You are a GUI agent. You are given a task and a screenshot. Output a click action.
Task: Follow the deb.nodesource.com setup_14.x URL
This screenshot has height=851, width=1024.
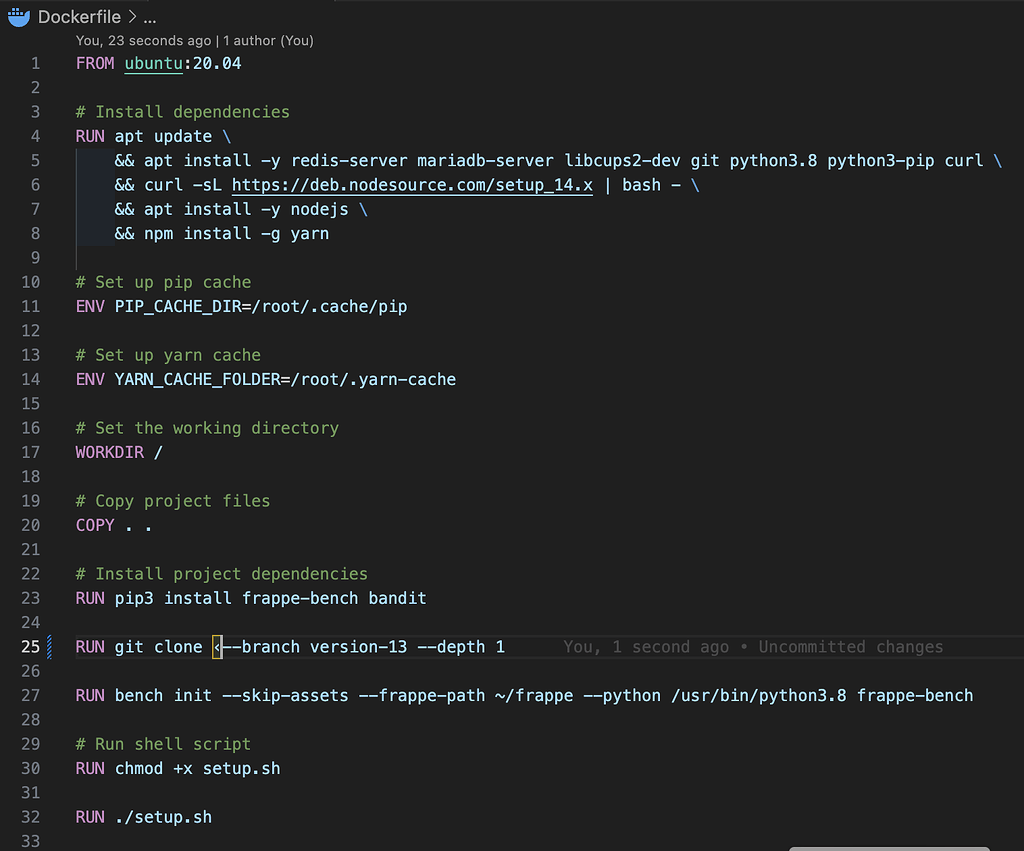point(412,185)
